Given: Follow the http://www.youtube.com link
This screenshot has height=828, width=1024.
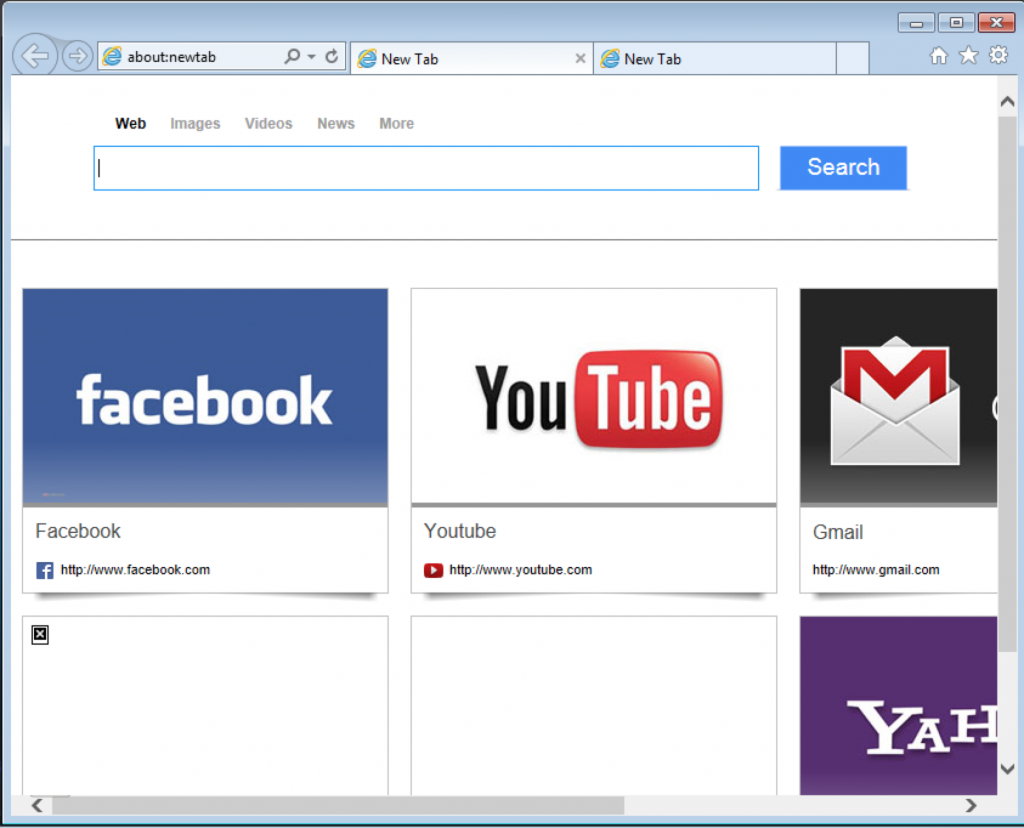Looking at the screenshot, I should coord(520,570).
